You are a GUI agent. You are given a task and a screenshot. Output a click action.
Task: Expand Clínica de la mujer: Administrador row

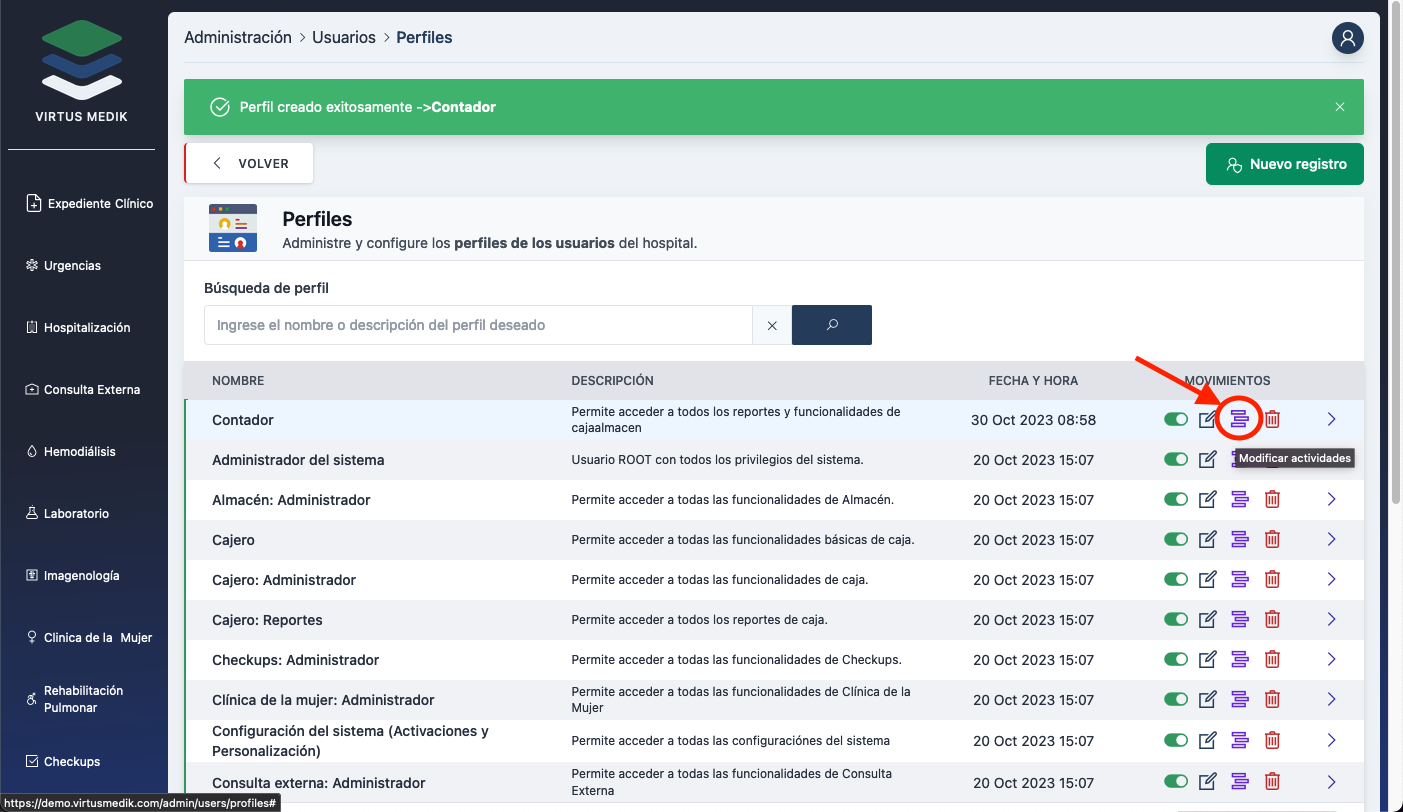click(1331, 700)
